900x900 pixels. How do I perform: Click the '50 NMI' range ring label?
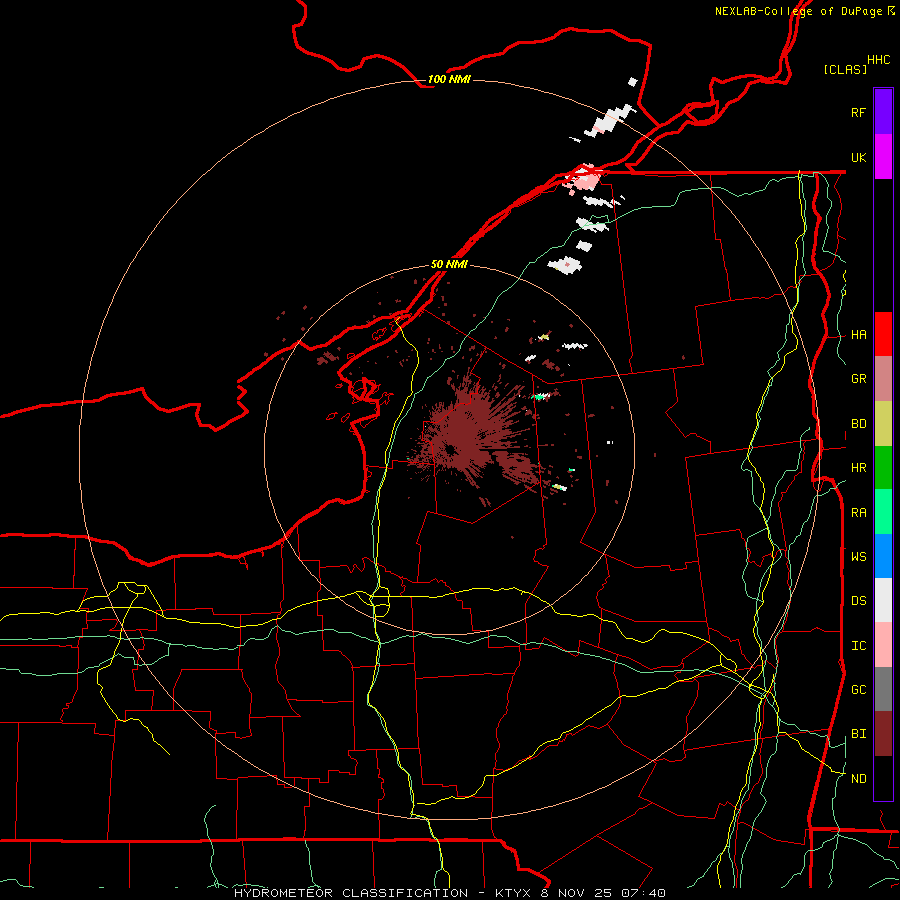point(449,264)
